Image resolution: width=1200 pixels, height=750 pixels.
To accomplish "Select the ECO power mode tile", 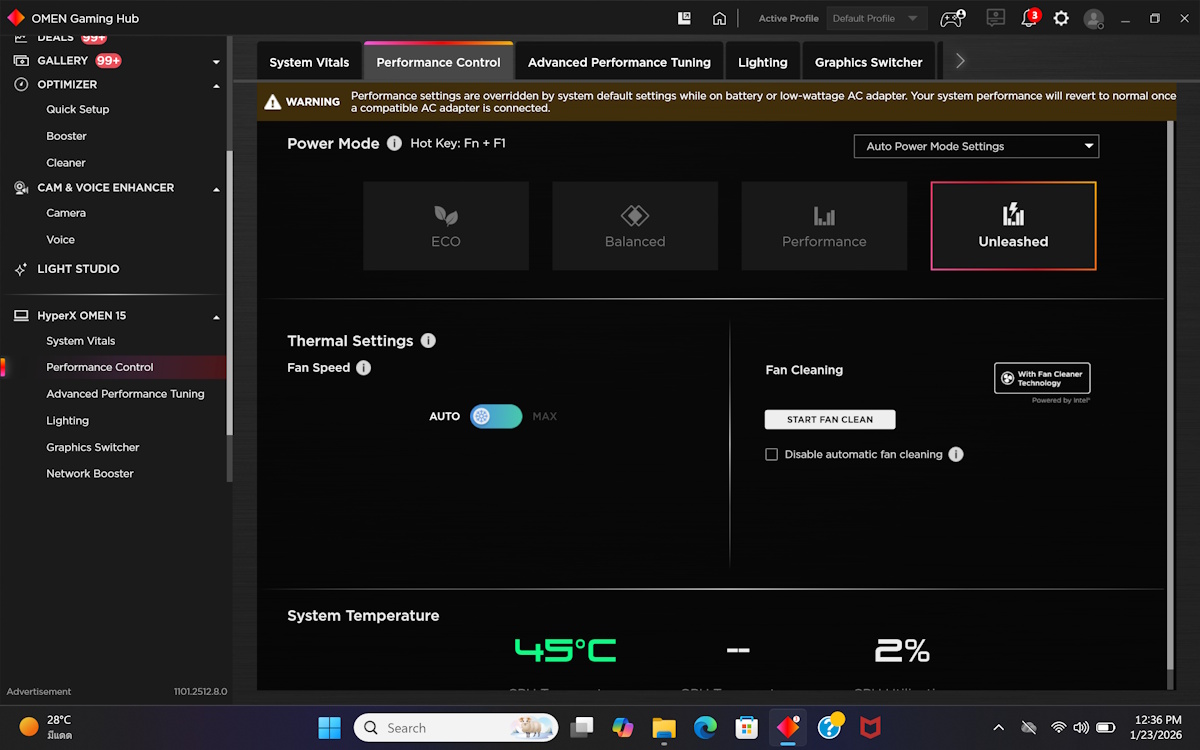I will pos(446,226).
